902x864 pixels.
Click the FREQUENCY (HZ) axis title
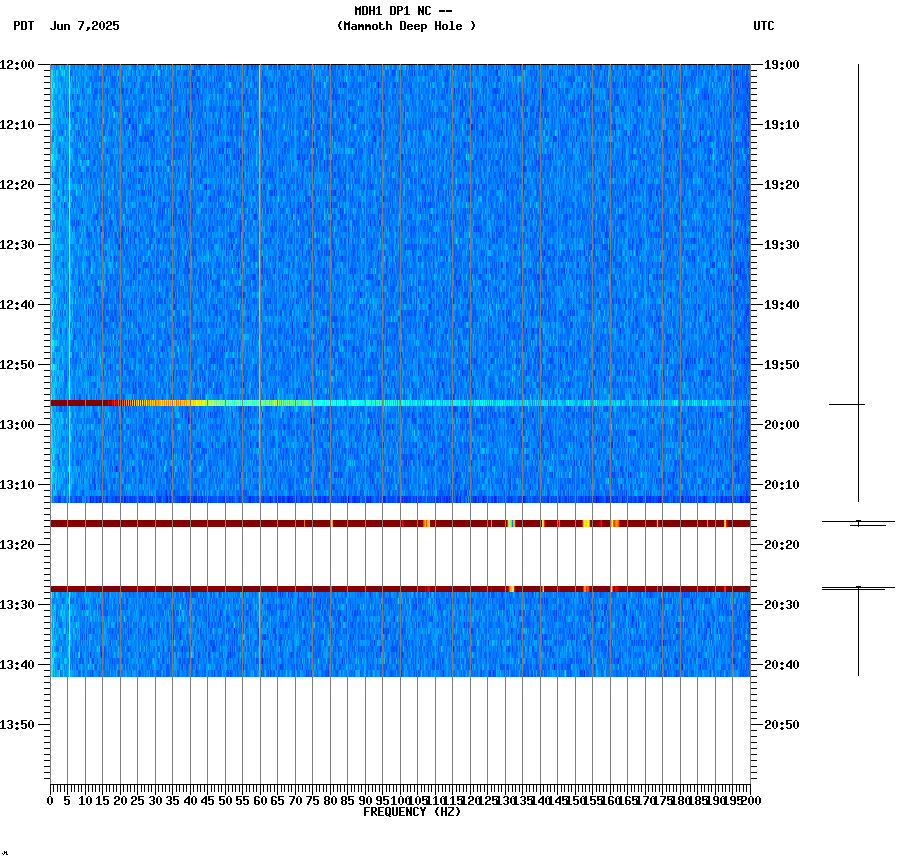click(413, 812)
